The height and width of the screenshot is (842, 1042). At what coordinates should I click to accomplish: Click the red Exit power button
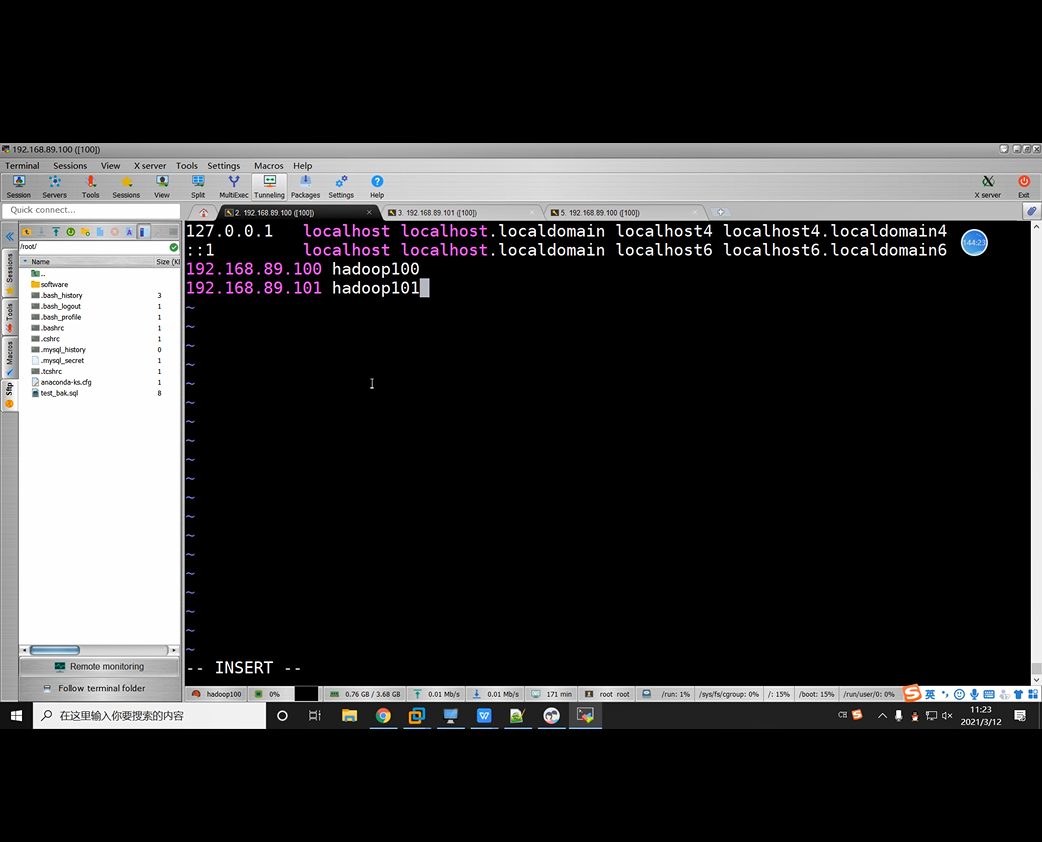pyautogui.click(x=1023, y=187)
